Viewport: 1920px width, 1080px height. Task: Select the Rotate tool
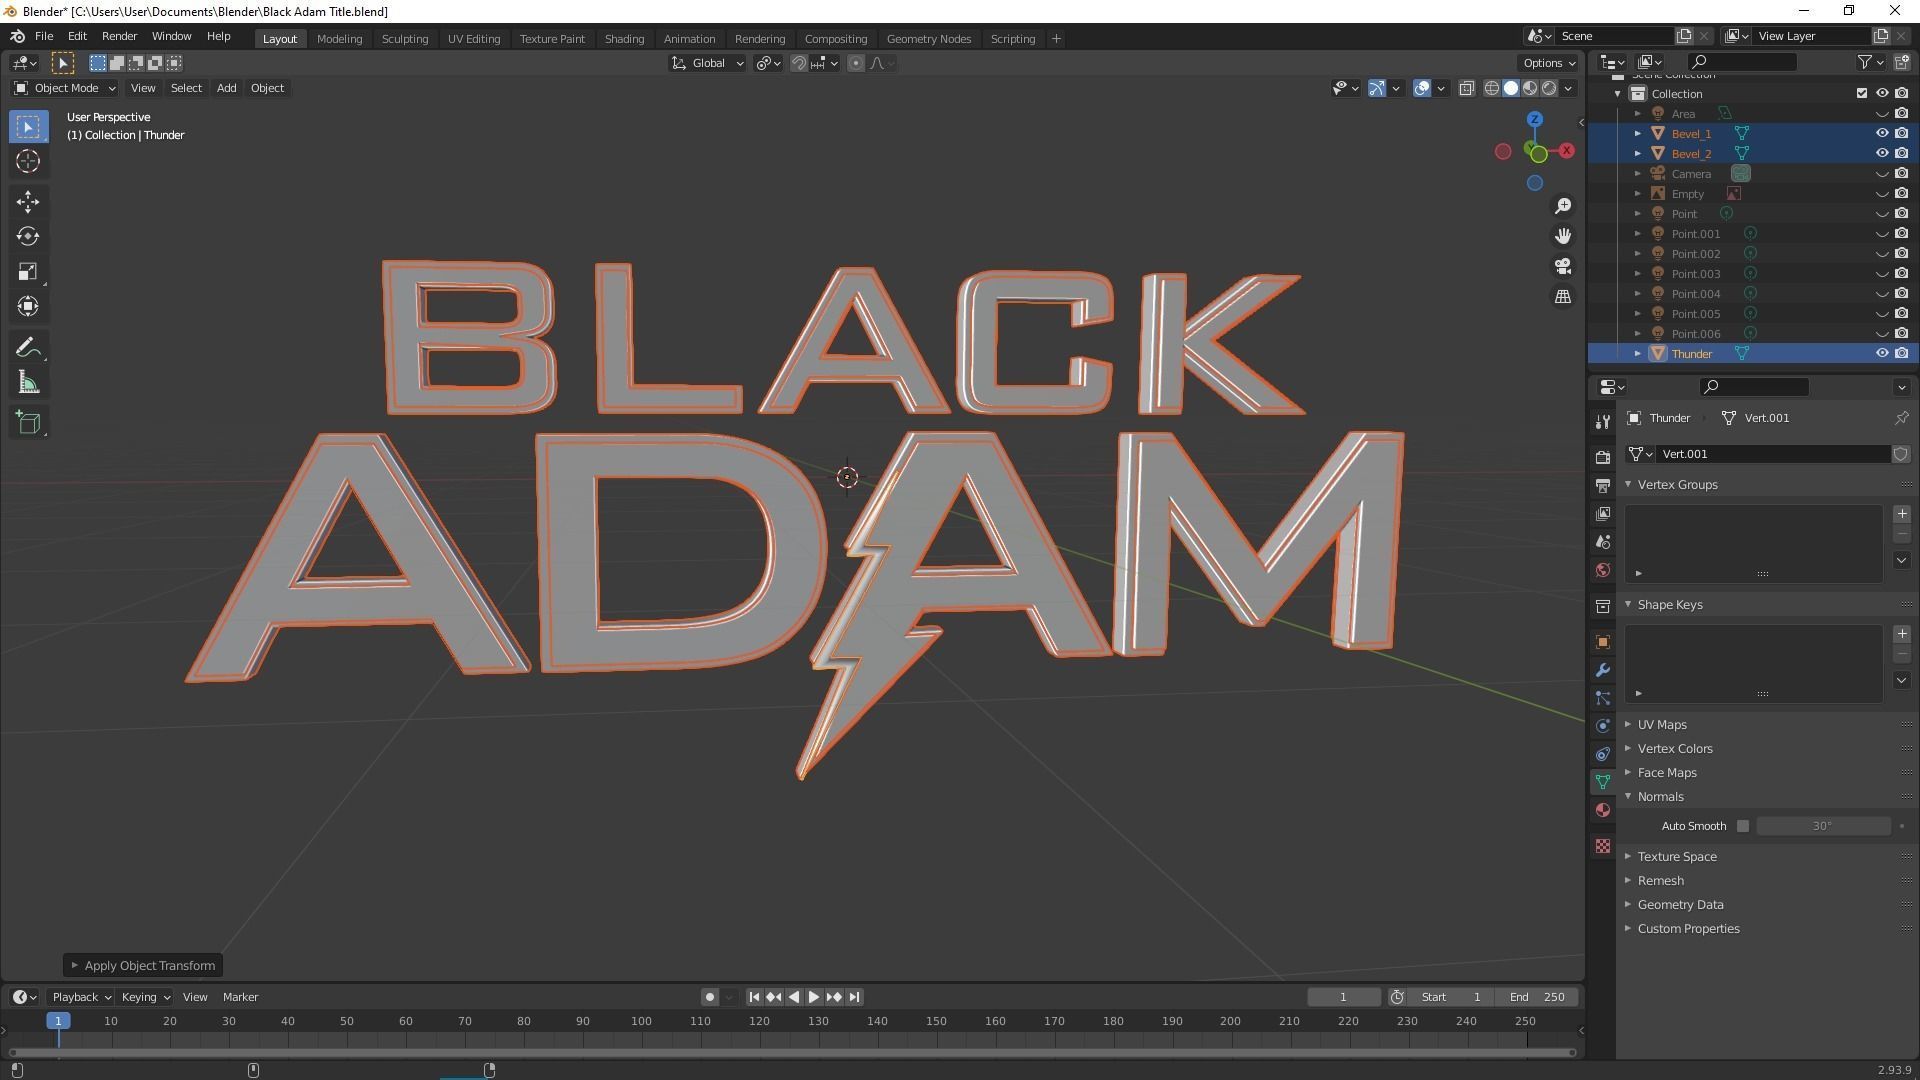point(27,236)
